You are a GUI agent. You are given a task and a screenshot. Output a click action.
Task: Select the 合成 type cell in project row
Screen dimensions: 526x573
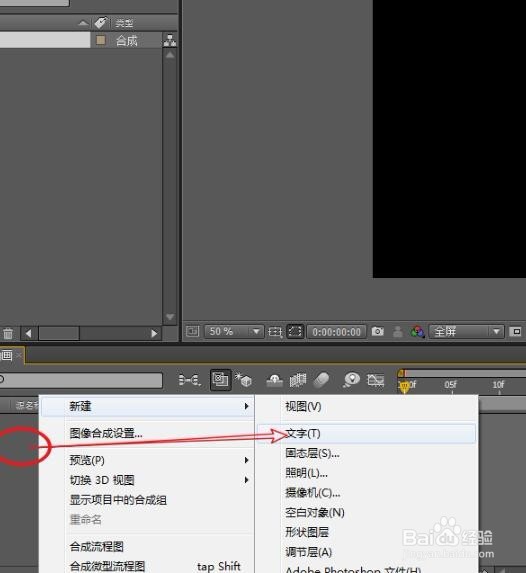pos(126,40)
